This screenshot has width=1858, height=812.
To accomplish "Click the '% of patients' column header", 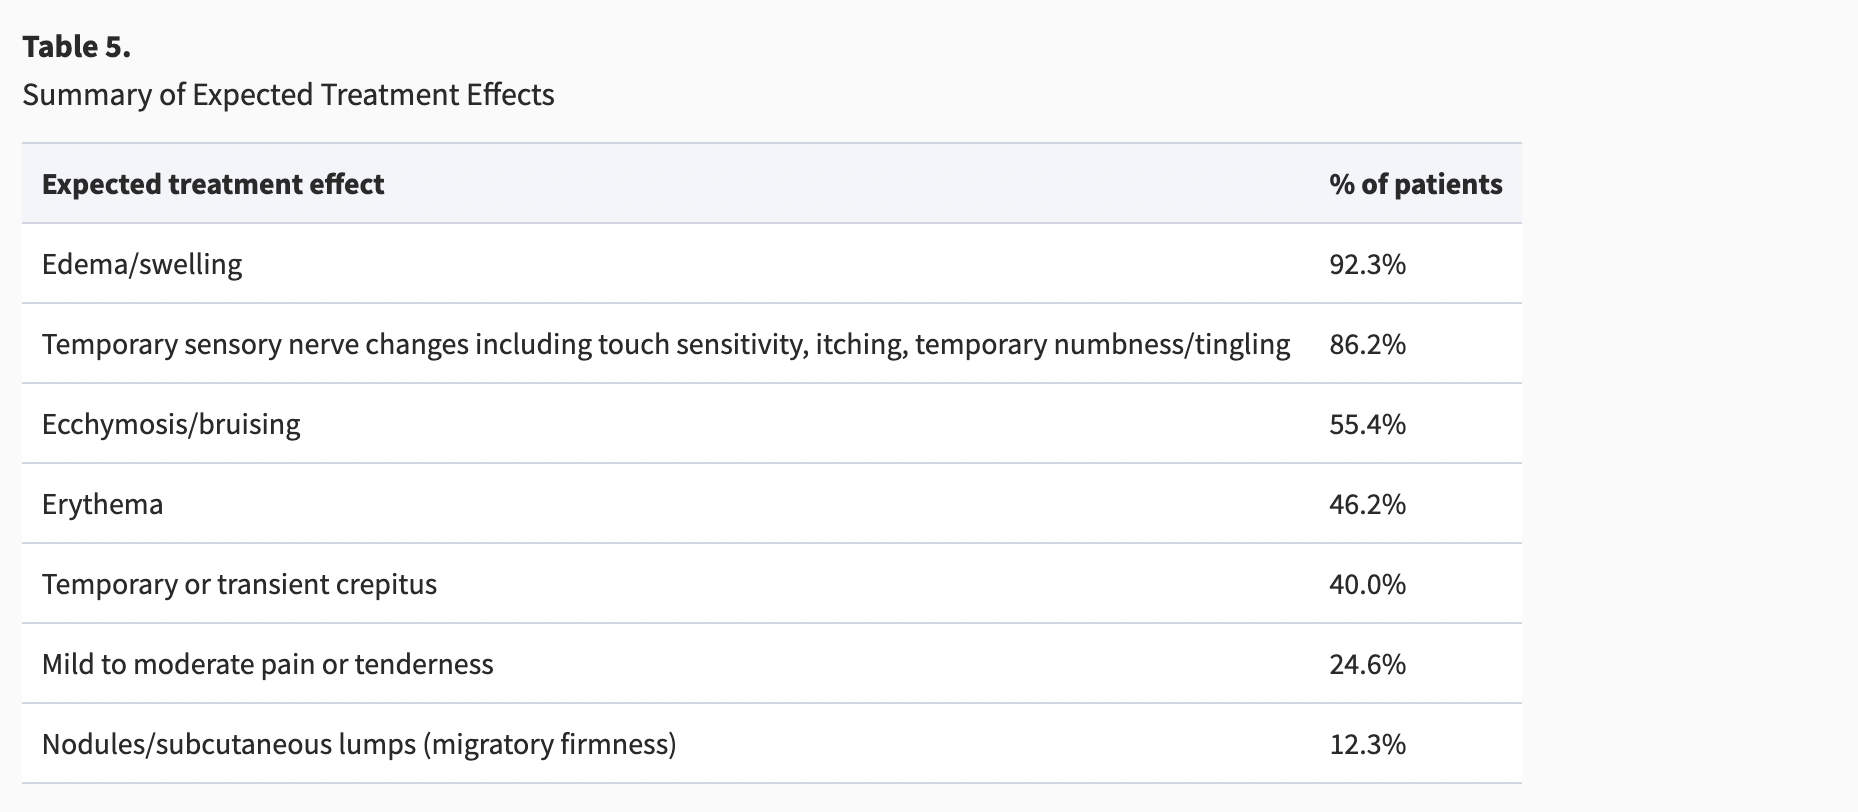I will 1415,185.
